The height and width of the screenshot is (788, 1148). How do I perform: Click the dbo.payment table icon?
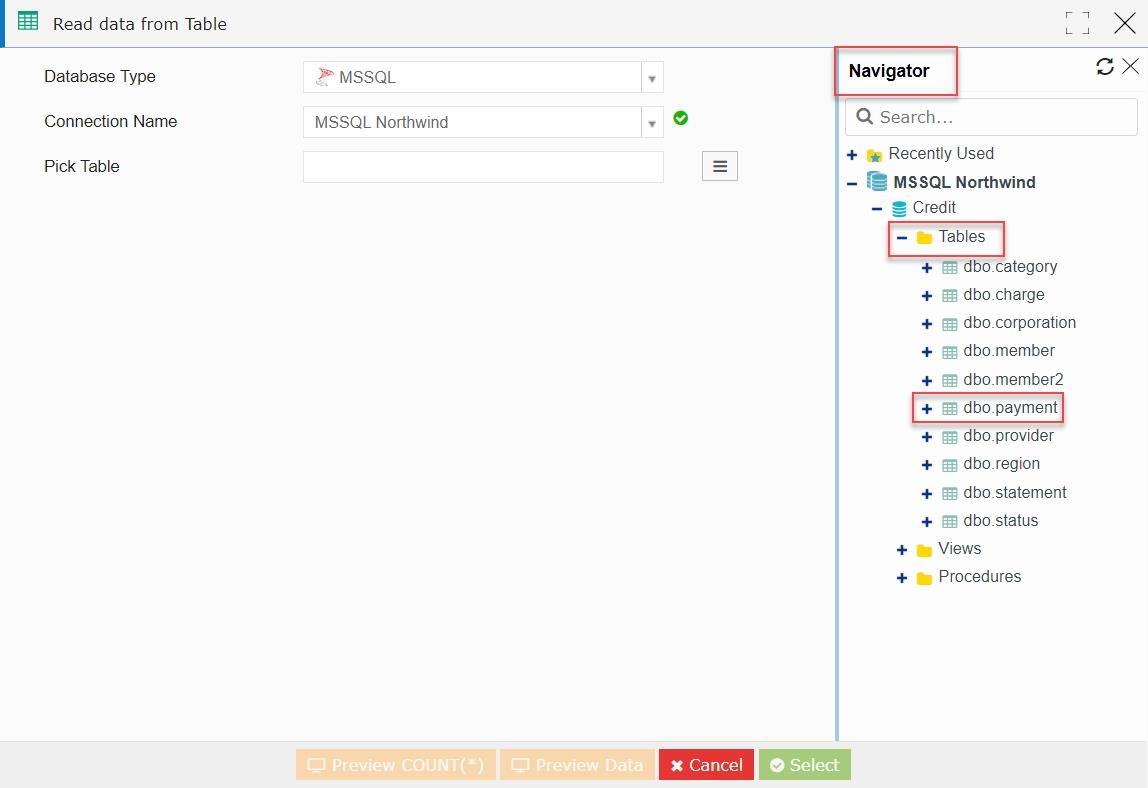click(950, 409)
